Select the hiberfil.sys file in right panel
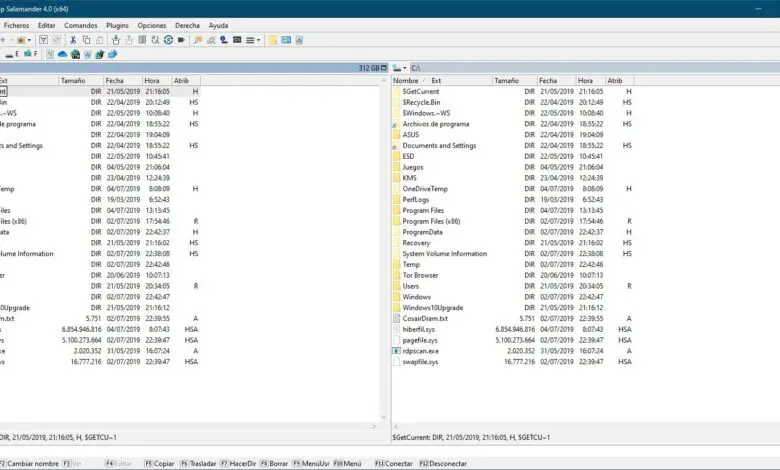 (x=418, y=329)
